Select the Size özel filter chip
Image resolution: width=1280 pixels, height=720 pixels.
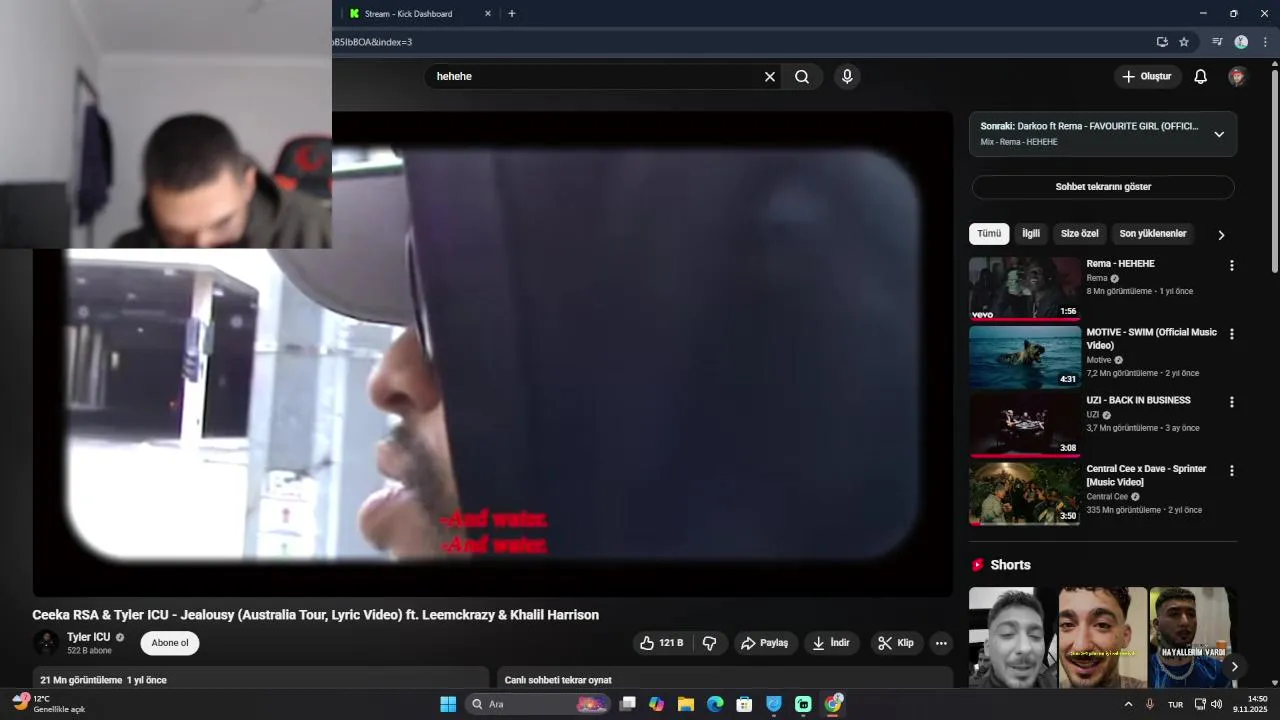(1079, 234)
